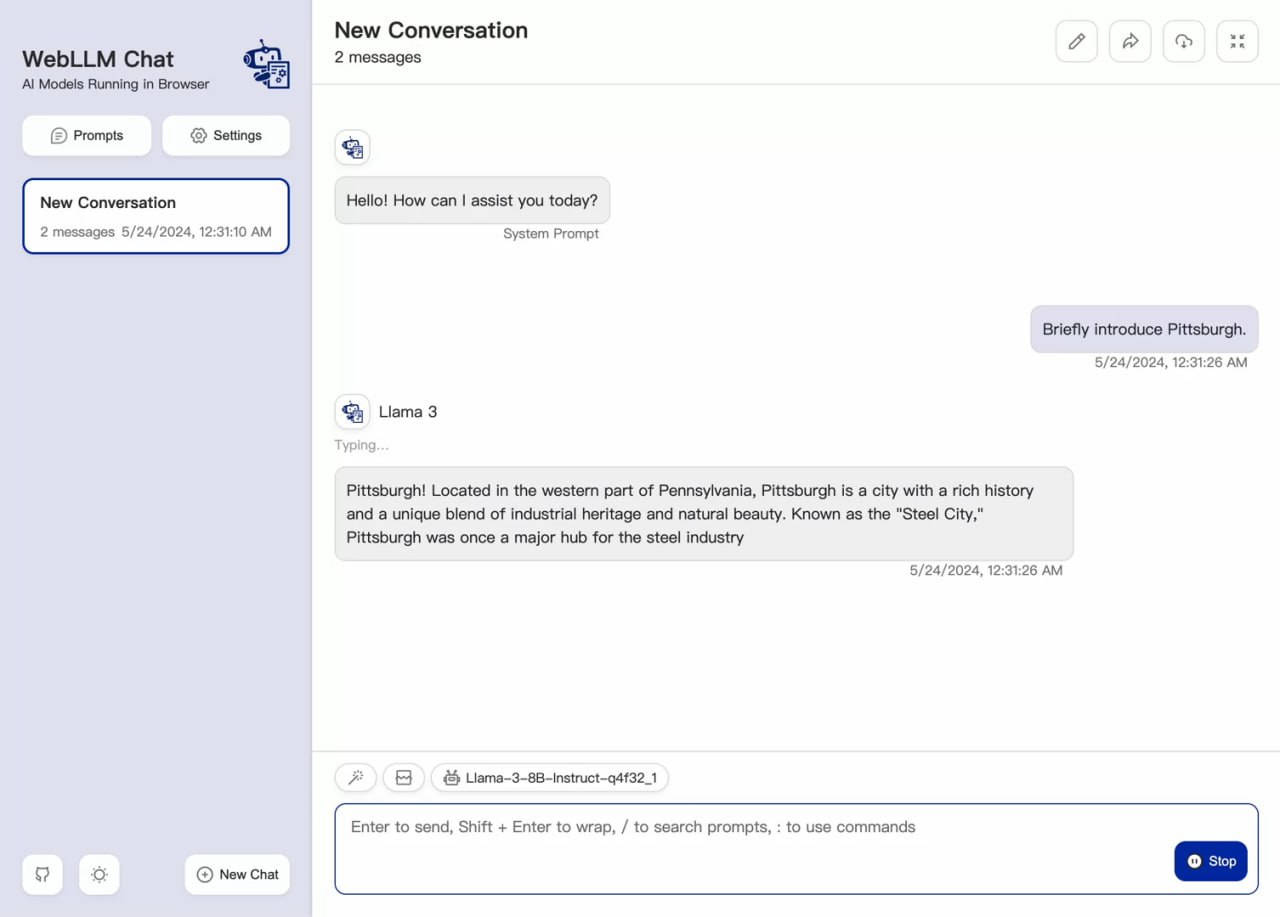1280x917 pixels.
Task: Open the Settings panel
Action: (x=226, y=135)
